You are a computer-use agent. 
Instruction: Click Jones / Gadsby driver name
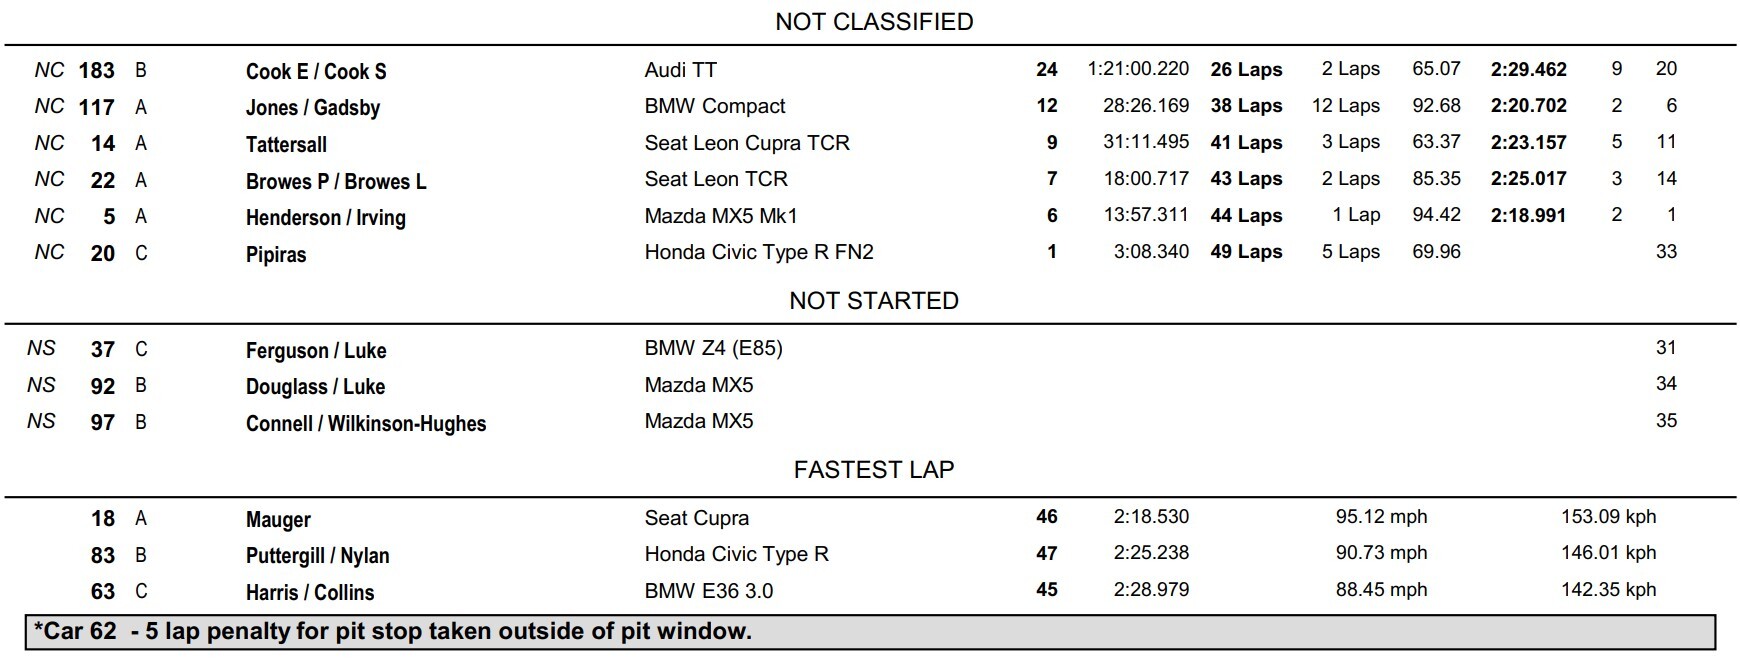click(x=313, y=107)
